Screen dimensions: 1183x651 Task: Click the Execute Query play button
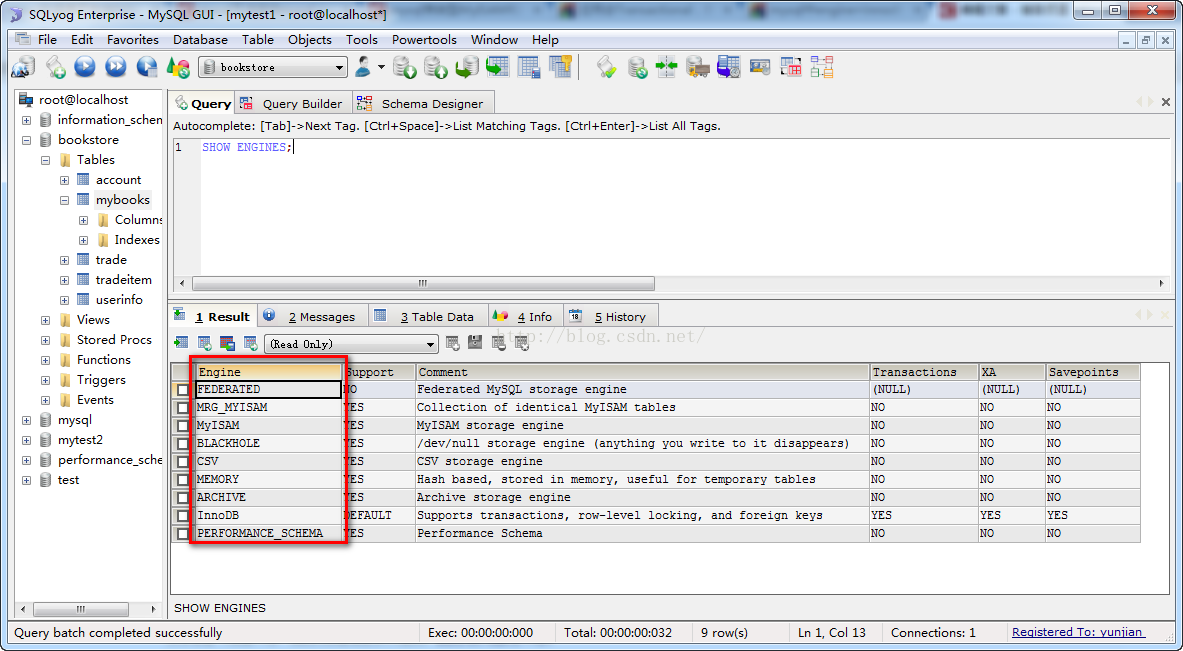pos(84,67)
